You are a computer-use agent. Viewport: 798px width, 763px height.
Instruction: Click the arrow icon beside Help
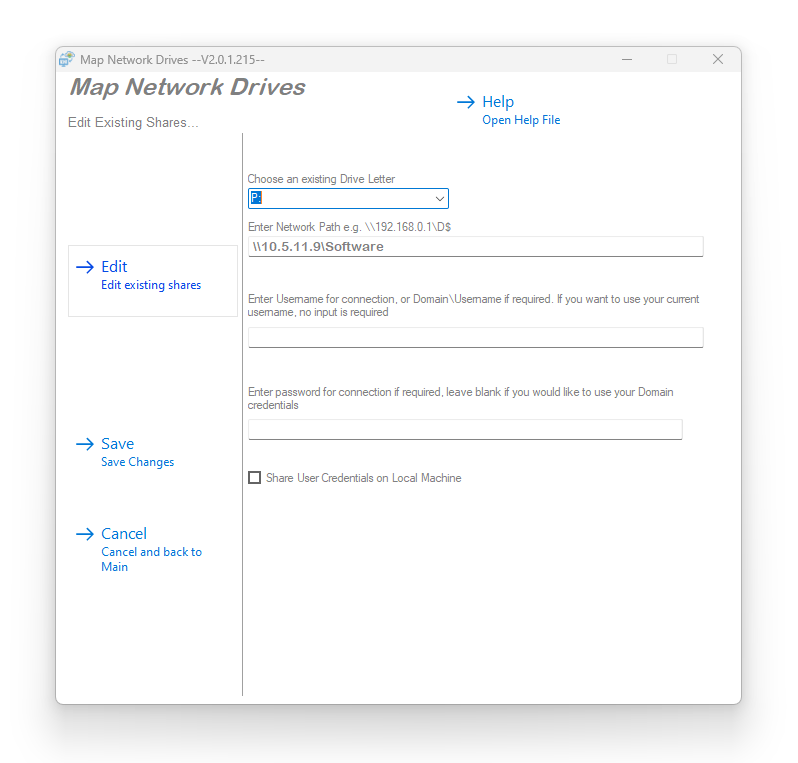coord(465,102)
